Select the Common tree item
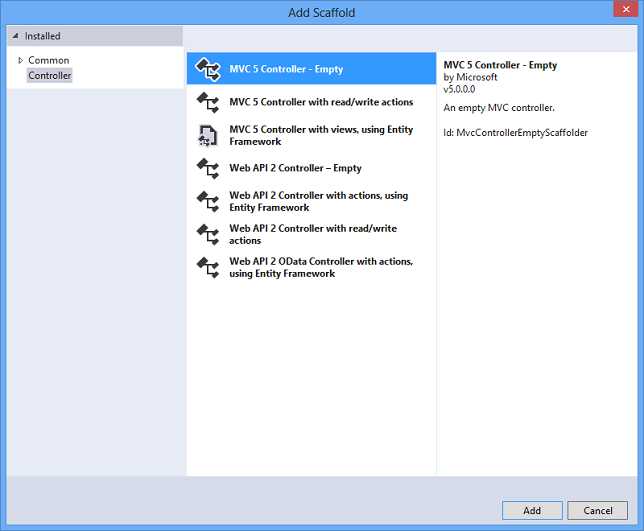The width and height of the screenshot is (644, 531). pyautogui.click(x=48, y=60)
